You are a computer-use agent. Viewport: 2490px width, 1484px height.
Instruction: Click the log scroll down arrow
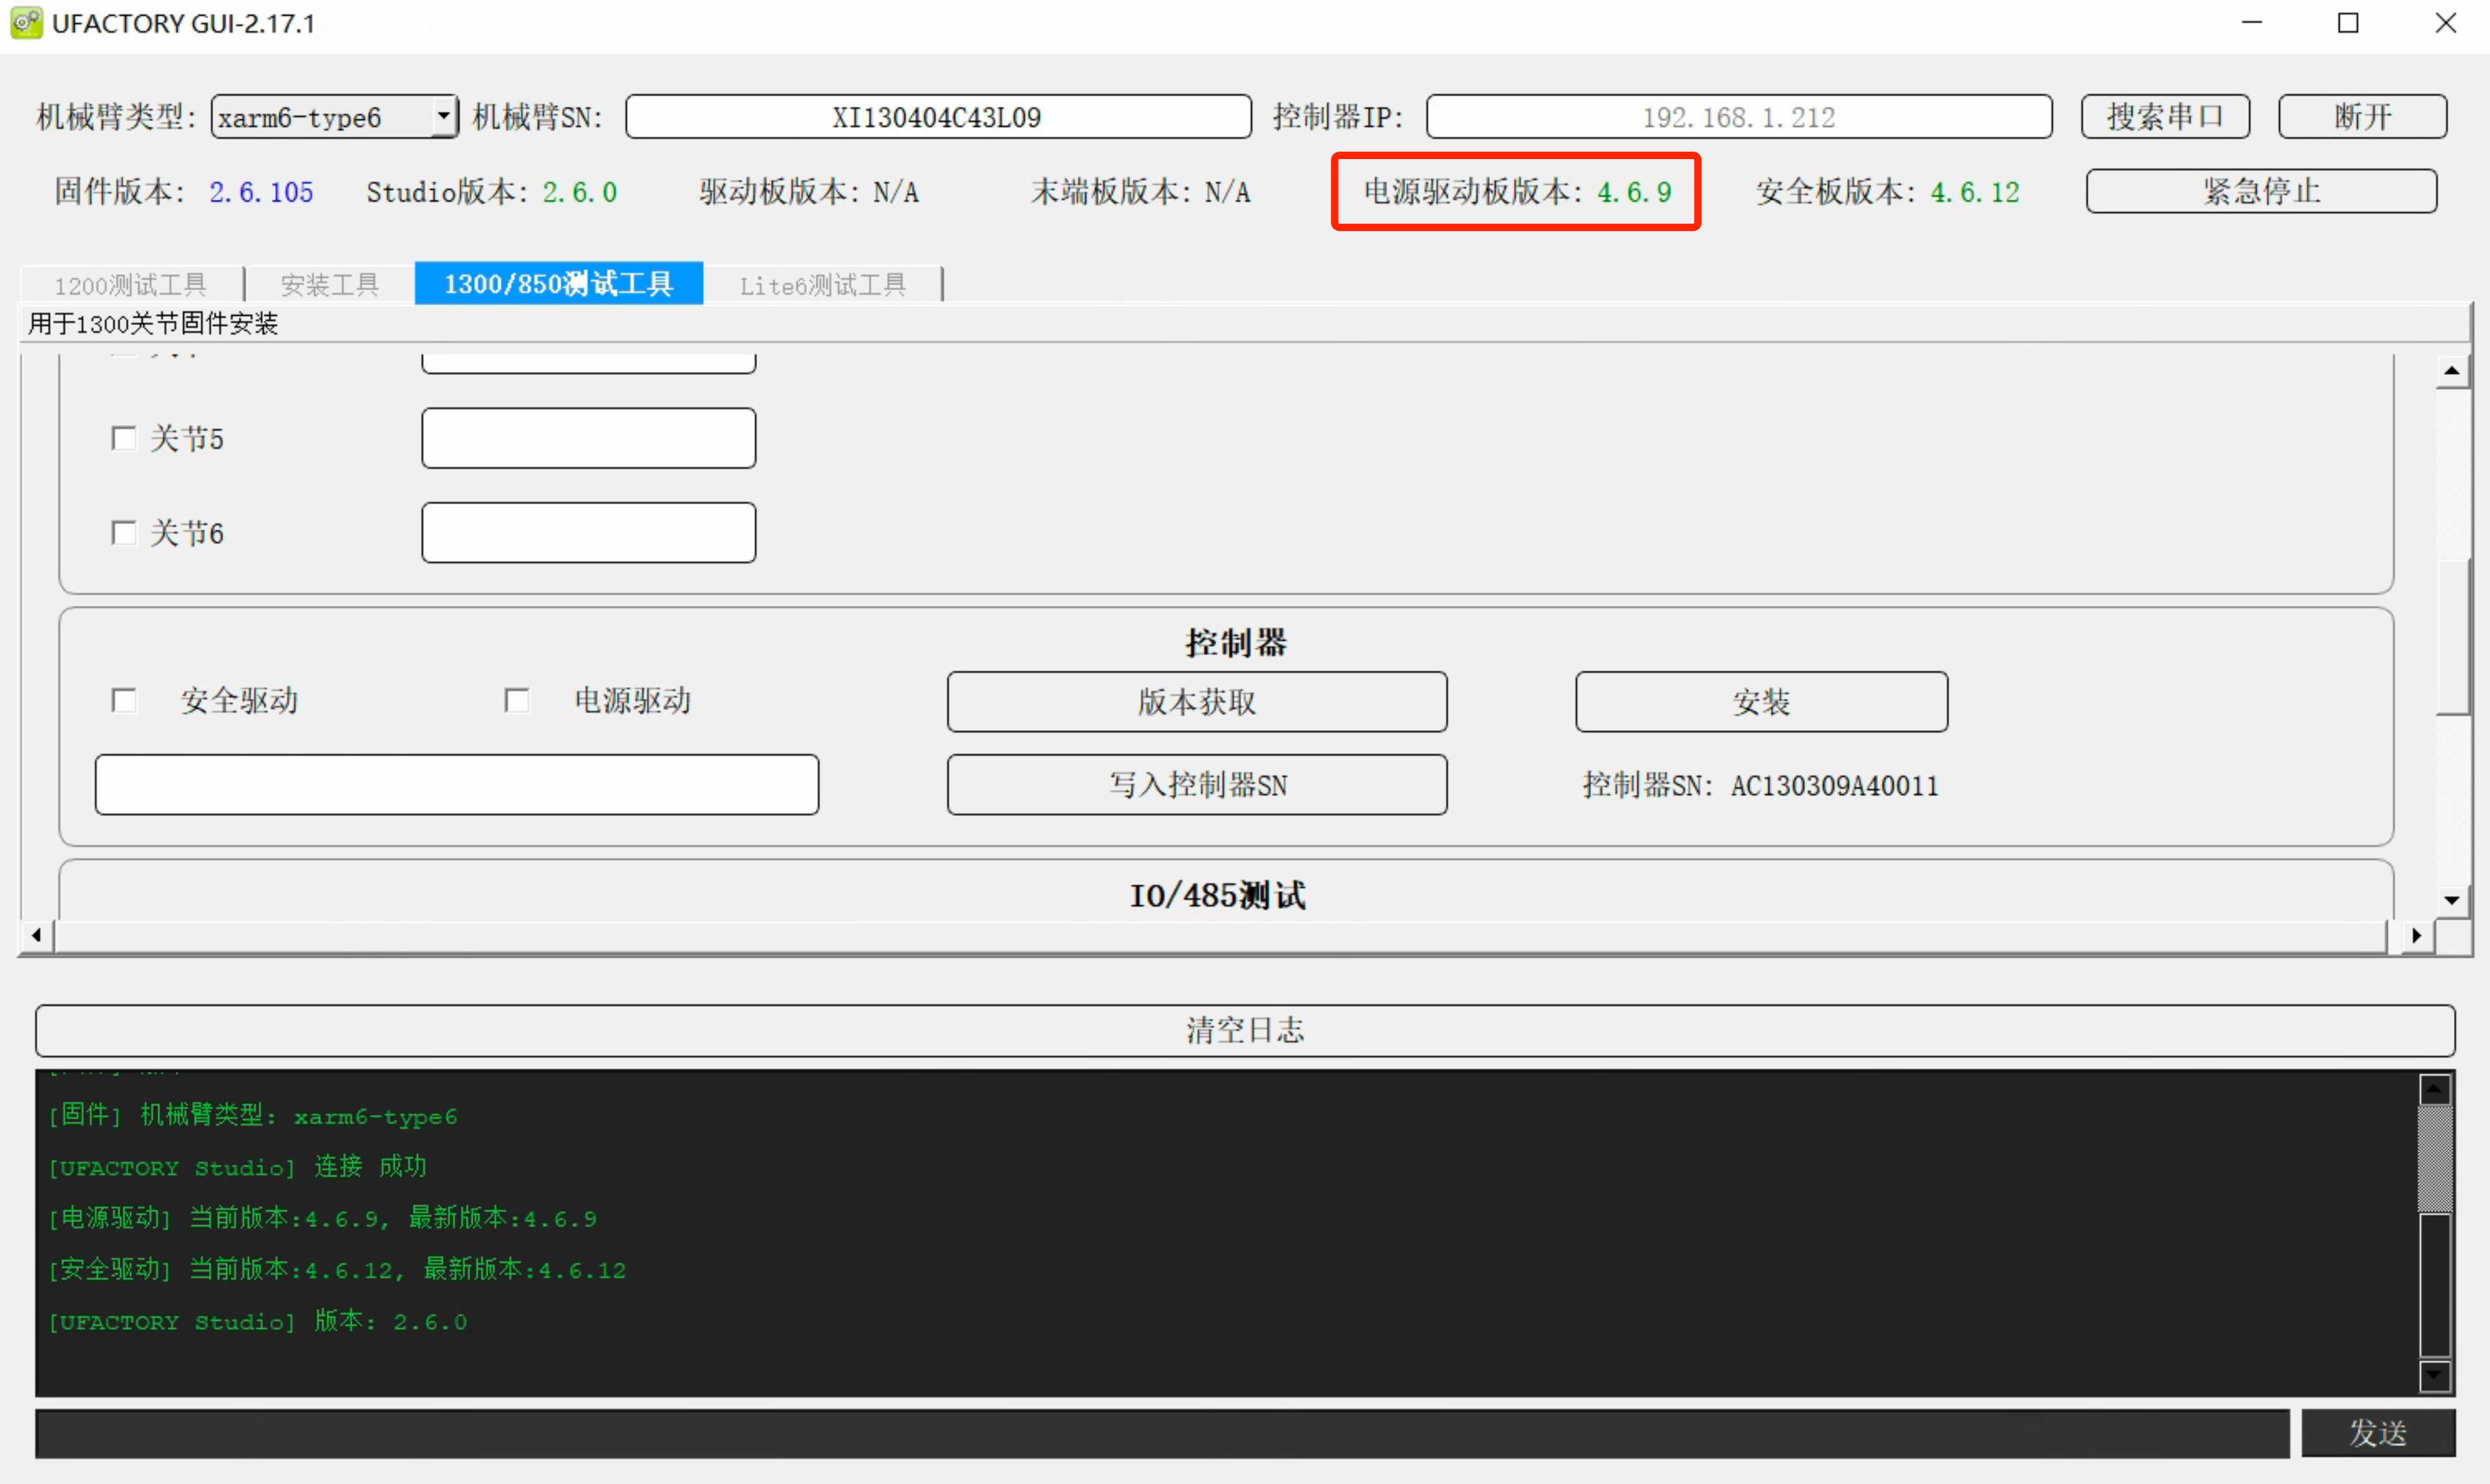pyautogui.click(x=2435, y=1376)
